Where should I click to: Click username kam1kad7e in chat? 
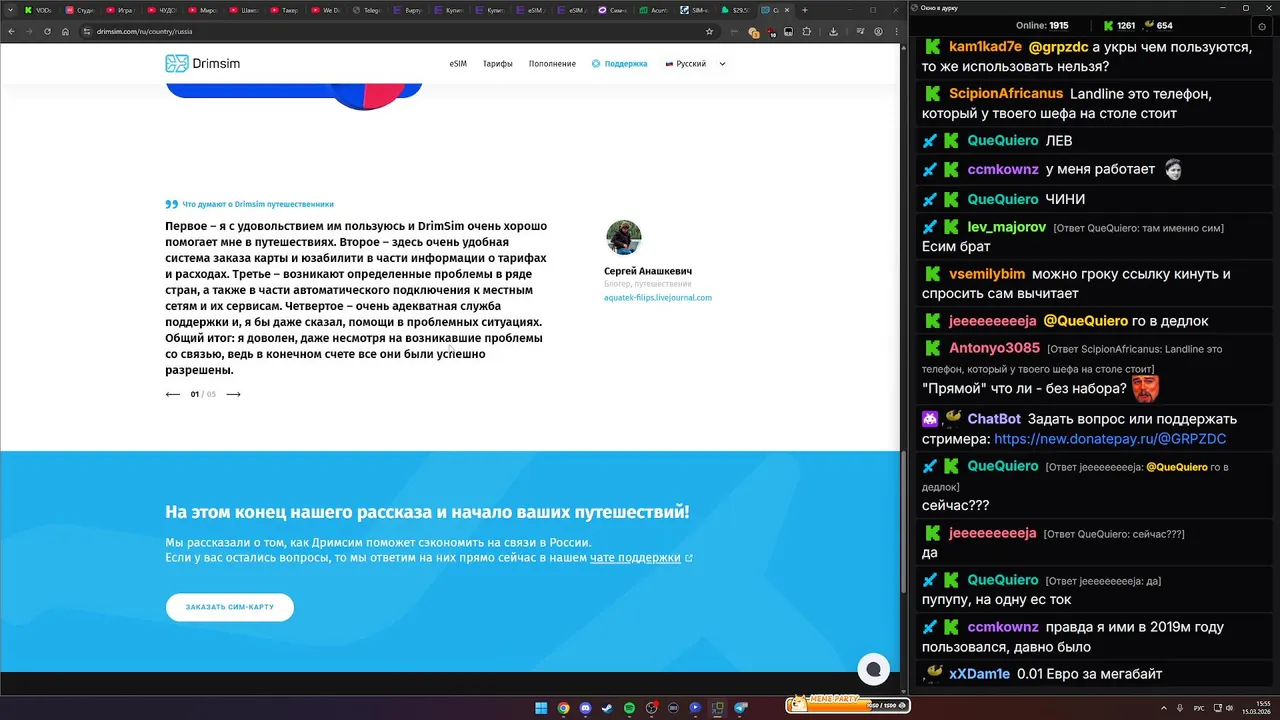tap(985, 47)
